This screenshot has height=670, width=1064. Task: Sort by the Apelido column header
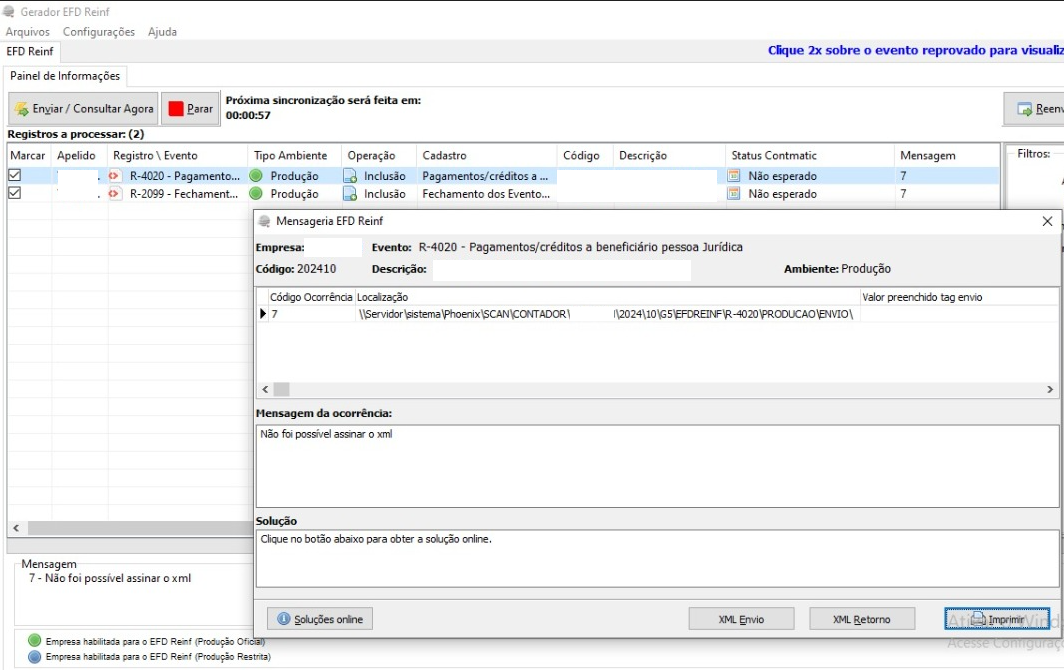[x=79, y=155]
